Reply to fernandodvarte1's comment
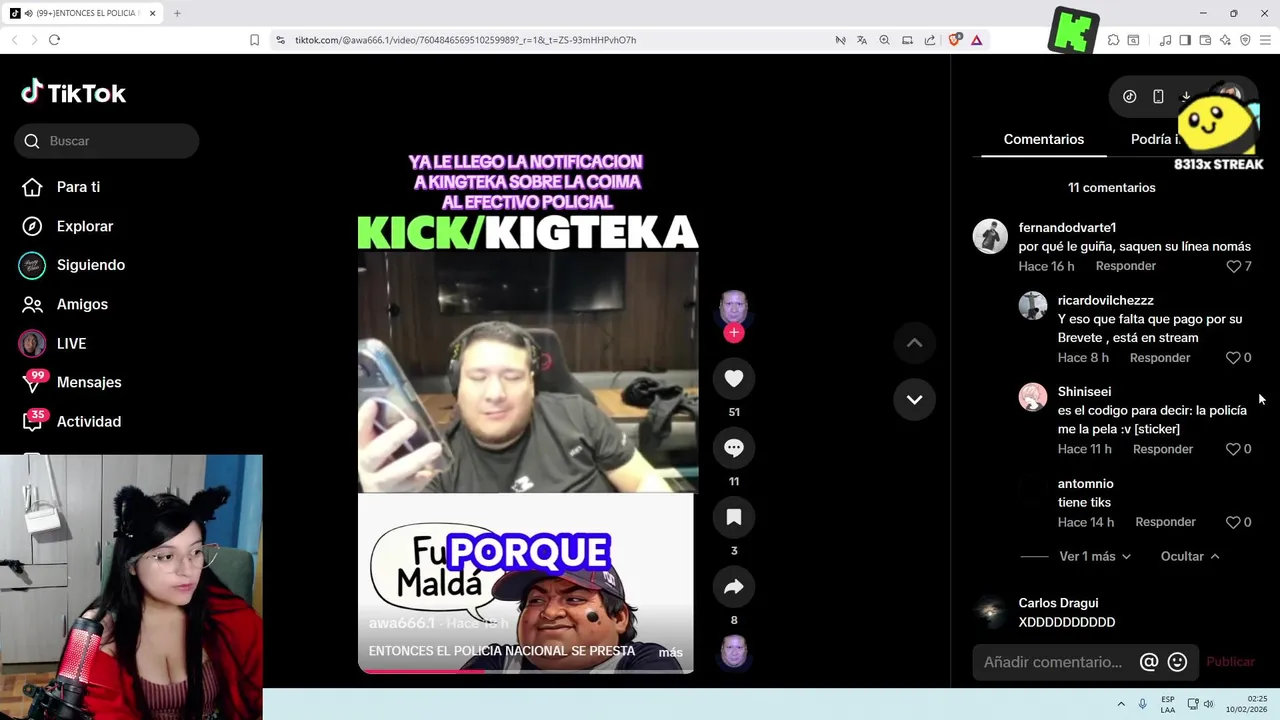This screenshot has height=720, width=1280. (1125, 266)
